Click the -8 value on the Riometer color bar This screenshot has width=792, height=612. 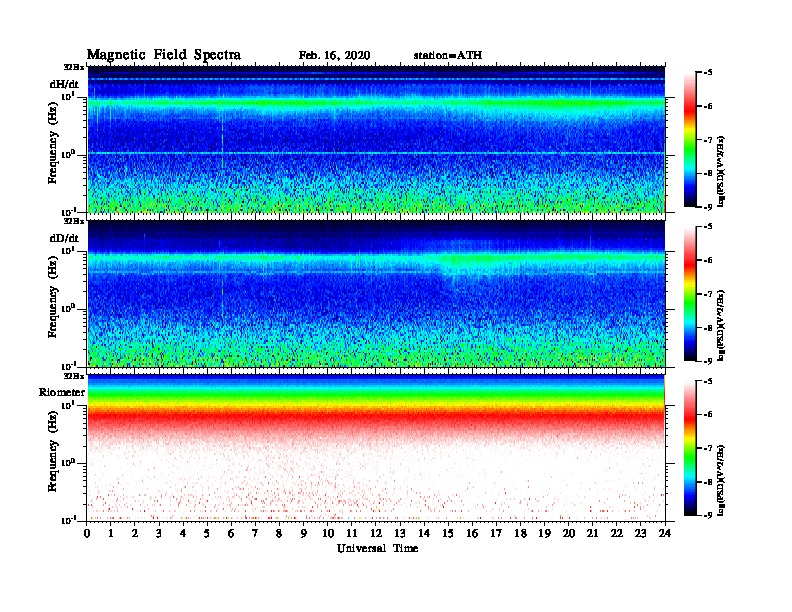click(x=708, y=482)
